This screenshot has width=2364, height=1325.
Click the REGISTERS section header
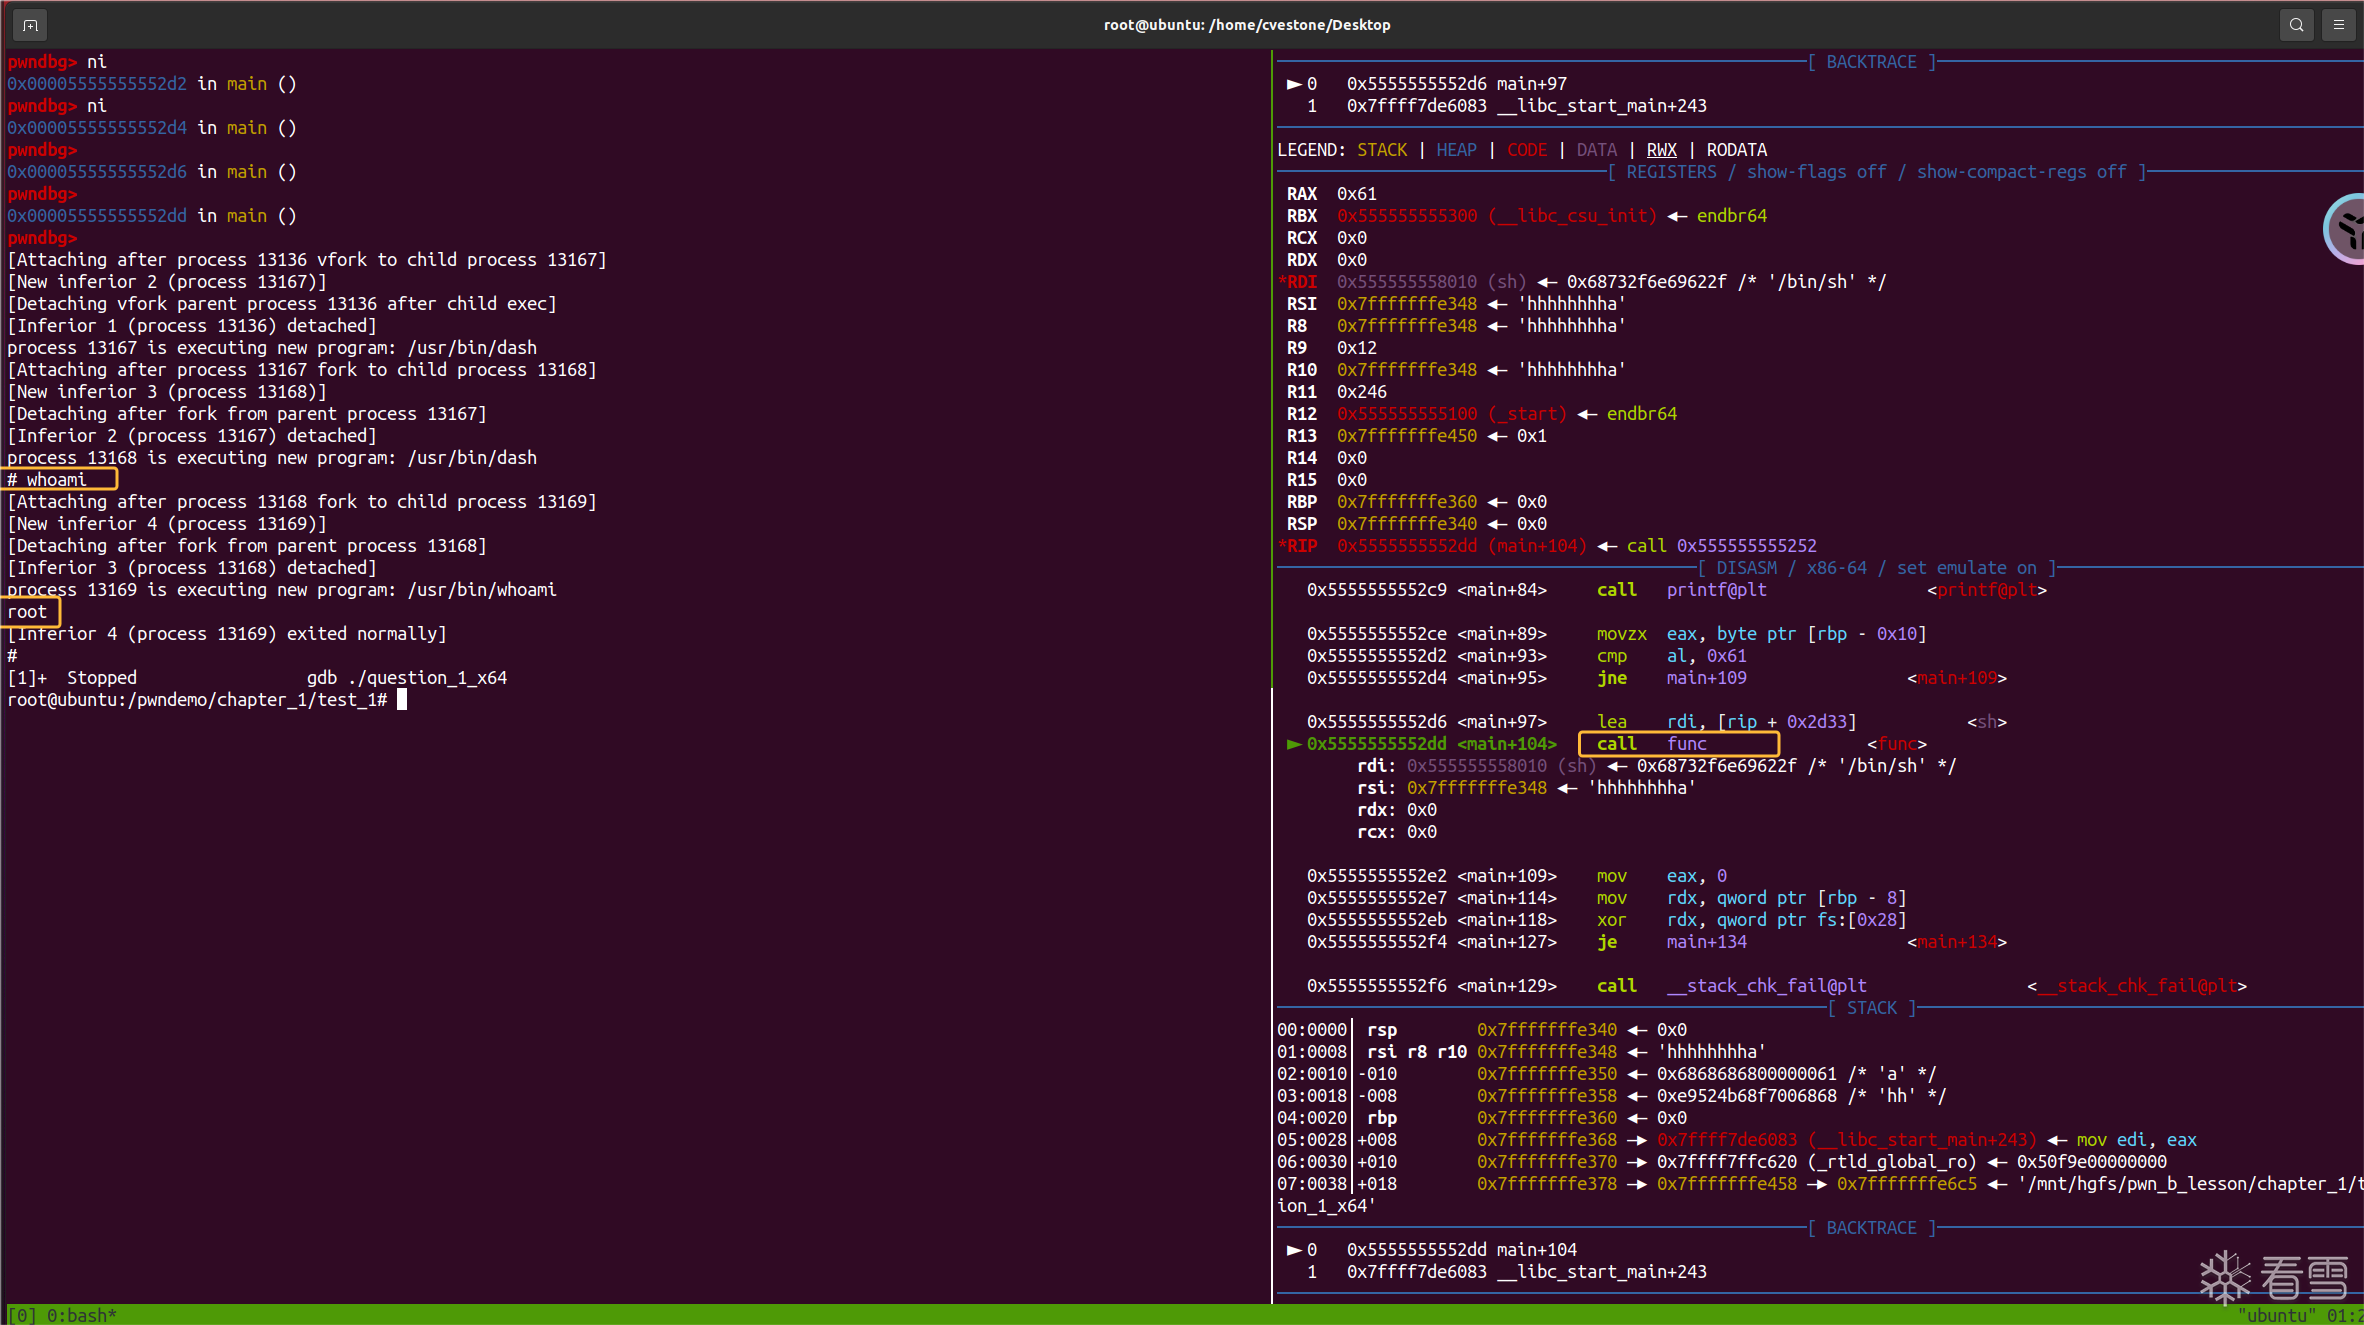pyautogui.click(x=1670, y=172)
